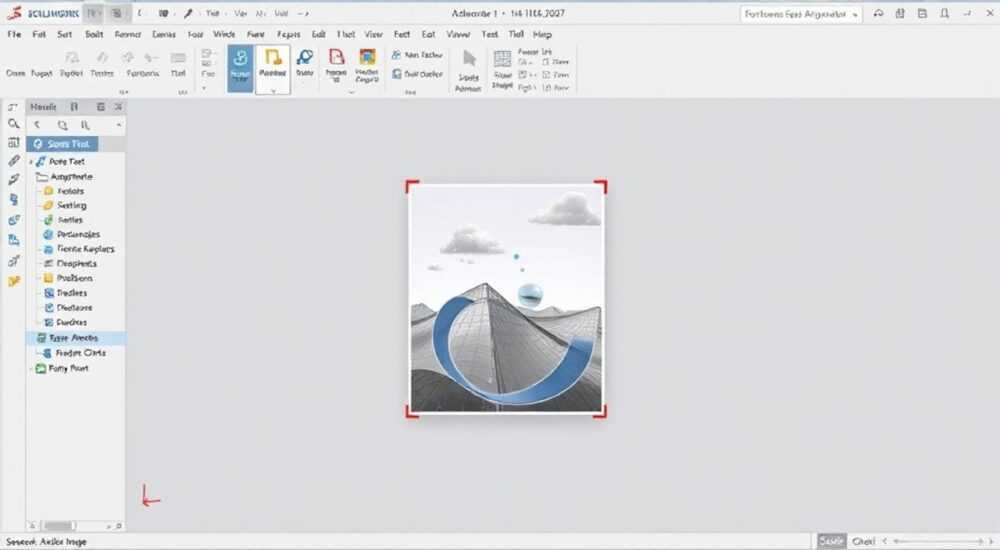This screenshot has height=550, width=1000.
Task: Click the bell icon in the title bar
Action: [945, 13]
